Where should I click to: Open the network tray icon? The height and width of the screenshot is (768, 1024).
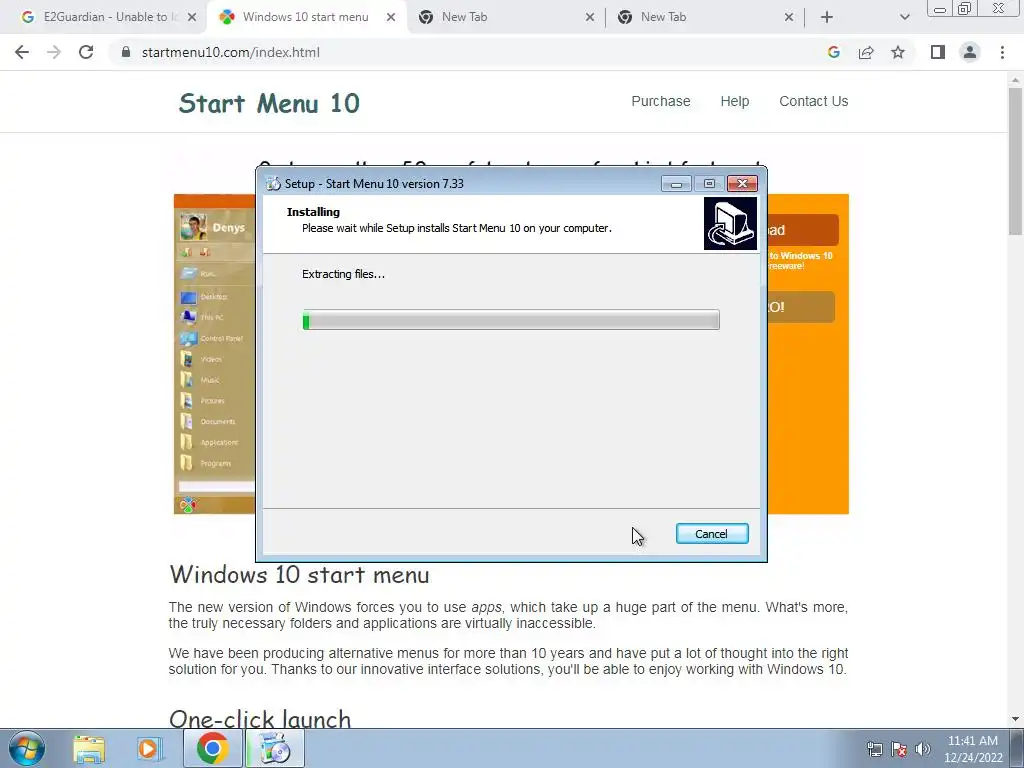[874, 749]
